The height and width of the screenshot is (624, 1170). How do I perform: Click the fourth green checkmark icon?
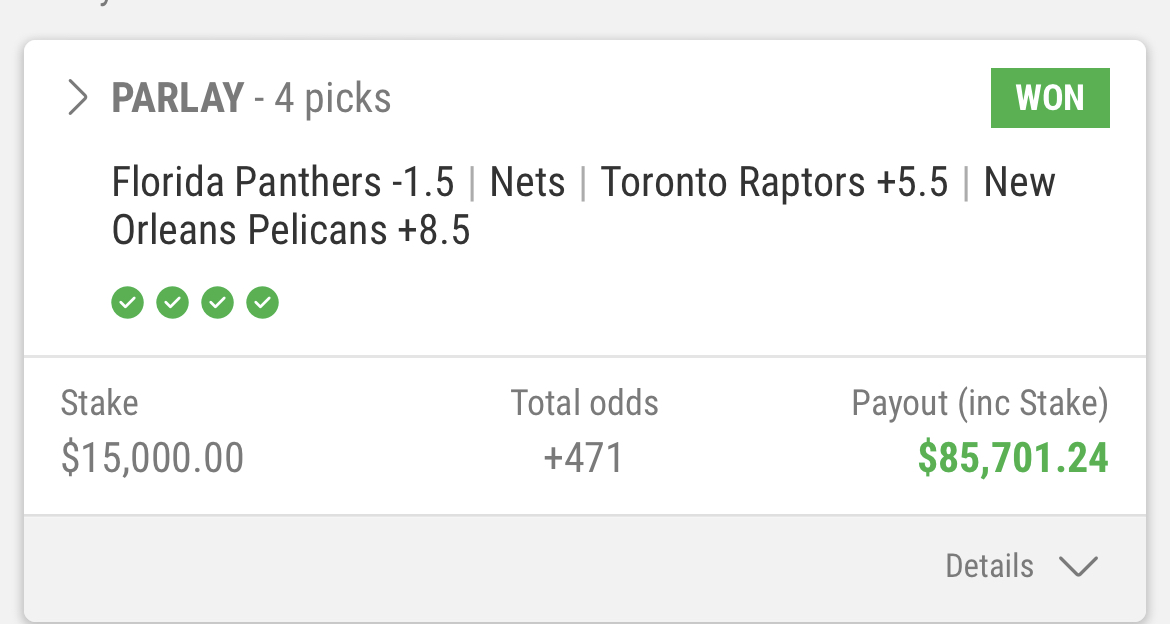click(262, 301)
